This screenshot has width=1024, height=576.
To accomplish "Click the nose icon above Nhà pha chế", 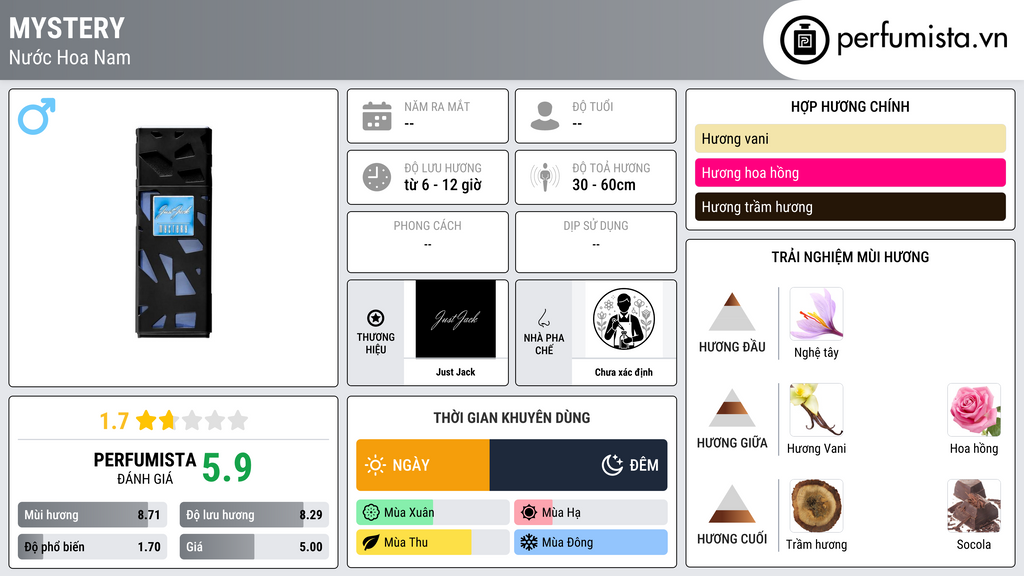I will (x=543, y=318).
